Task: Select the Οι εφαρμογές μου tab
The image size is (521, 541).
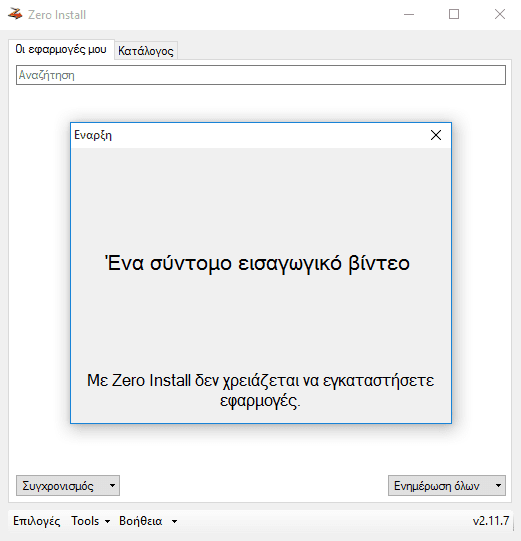Action: pyautogui.click(x=61, y=49)
